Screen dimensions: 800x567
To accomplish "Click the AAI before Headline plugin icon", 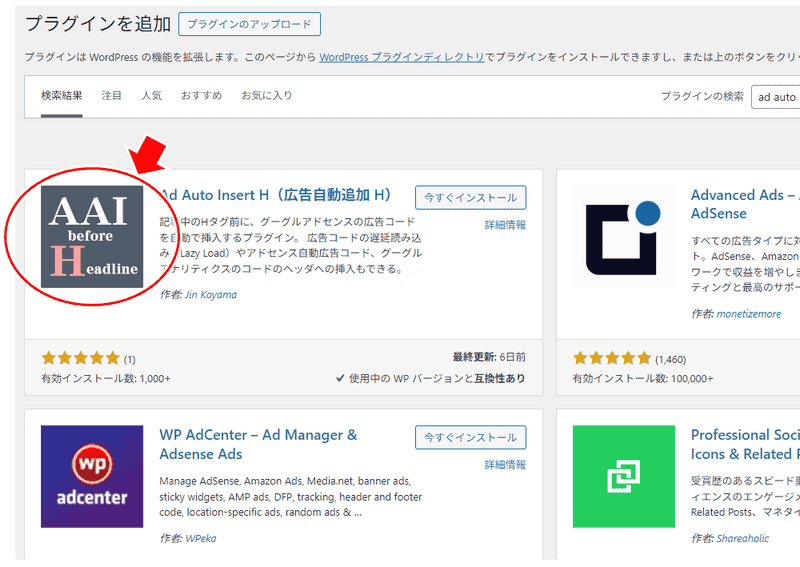I will [92, 236].
